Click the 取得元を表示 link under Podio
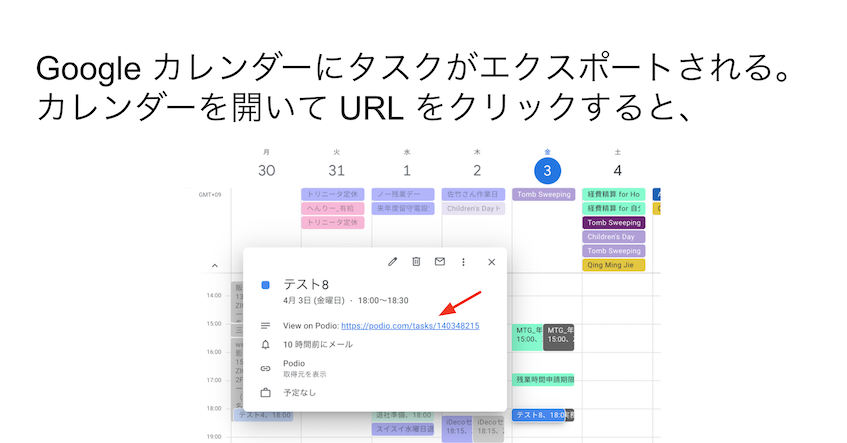This screenshot has height=443, width=847. click(x=304, y=374)
